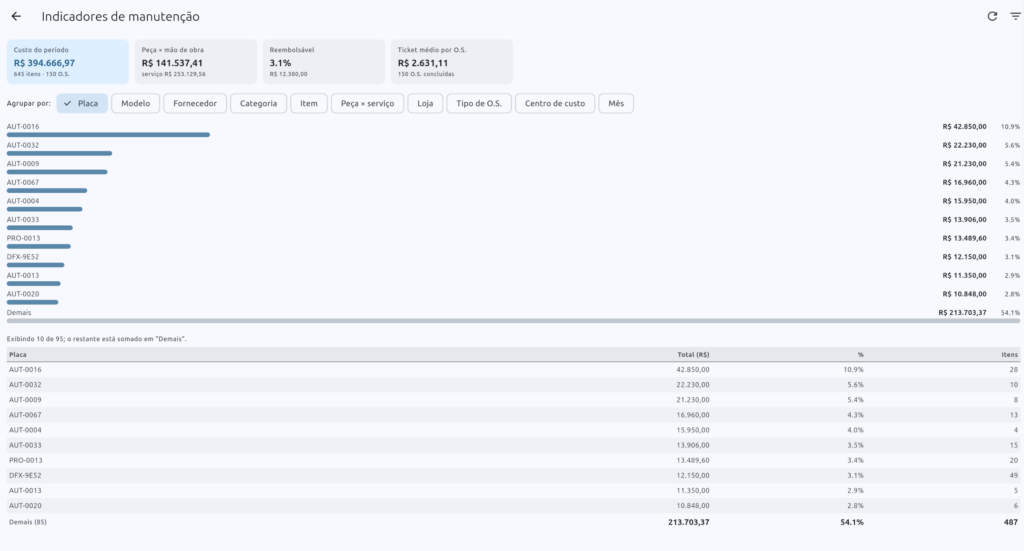The width and height of the screenshot is (1024, 551).
Task: Click the 487 items total cell
Action: 1010,522
